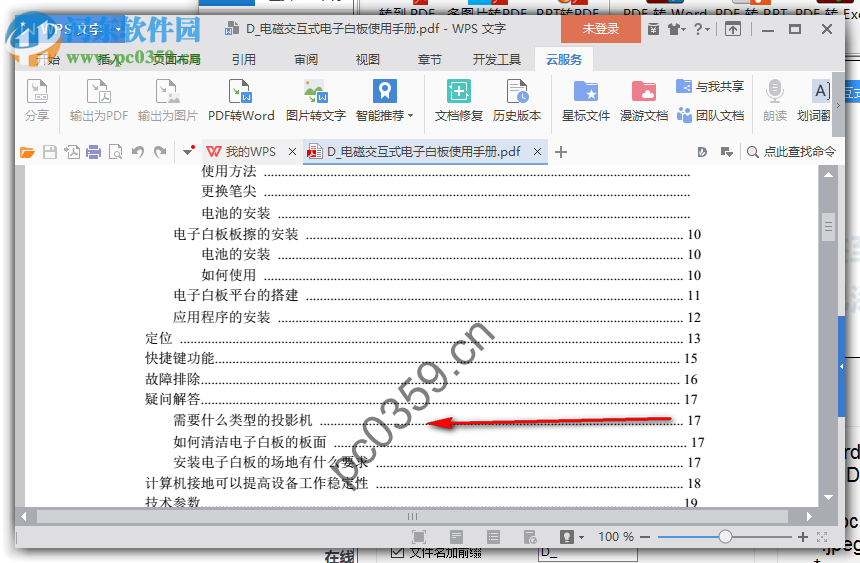This screenshot has height=563, width=860.
Task: Toggle 文件名加前缀 checkbox in background window
Action: (397, 551)
